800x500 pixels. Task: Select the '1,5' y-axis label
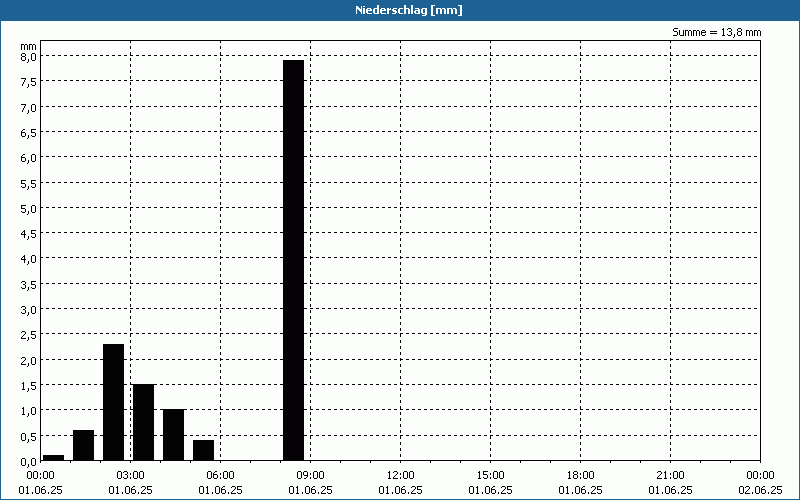pos(28,385)
